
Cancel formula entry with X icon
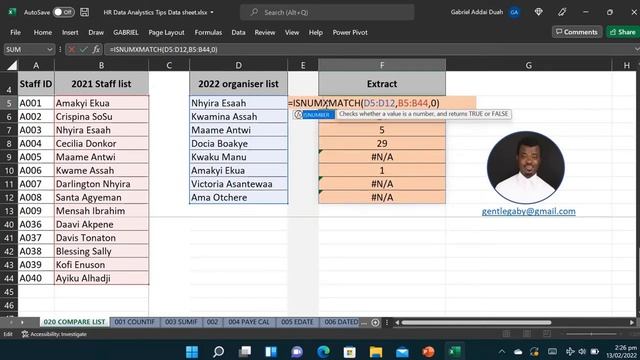coord(72,49)
